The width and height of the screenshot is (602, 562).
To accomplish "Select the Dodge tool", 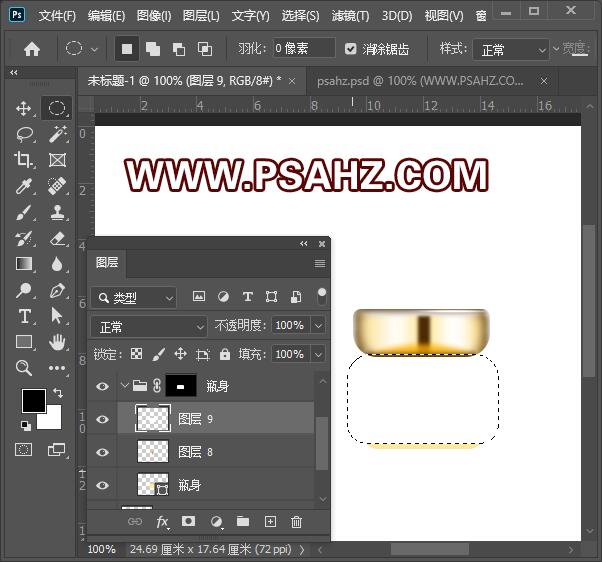I will click(24, 290).
